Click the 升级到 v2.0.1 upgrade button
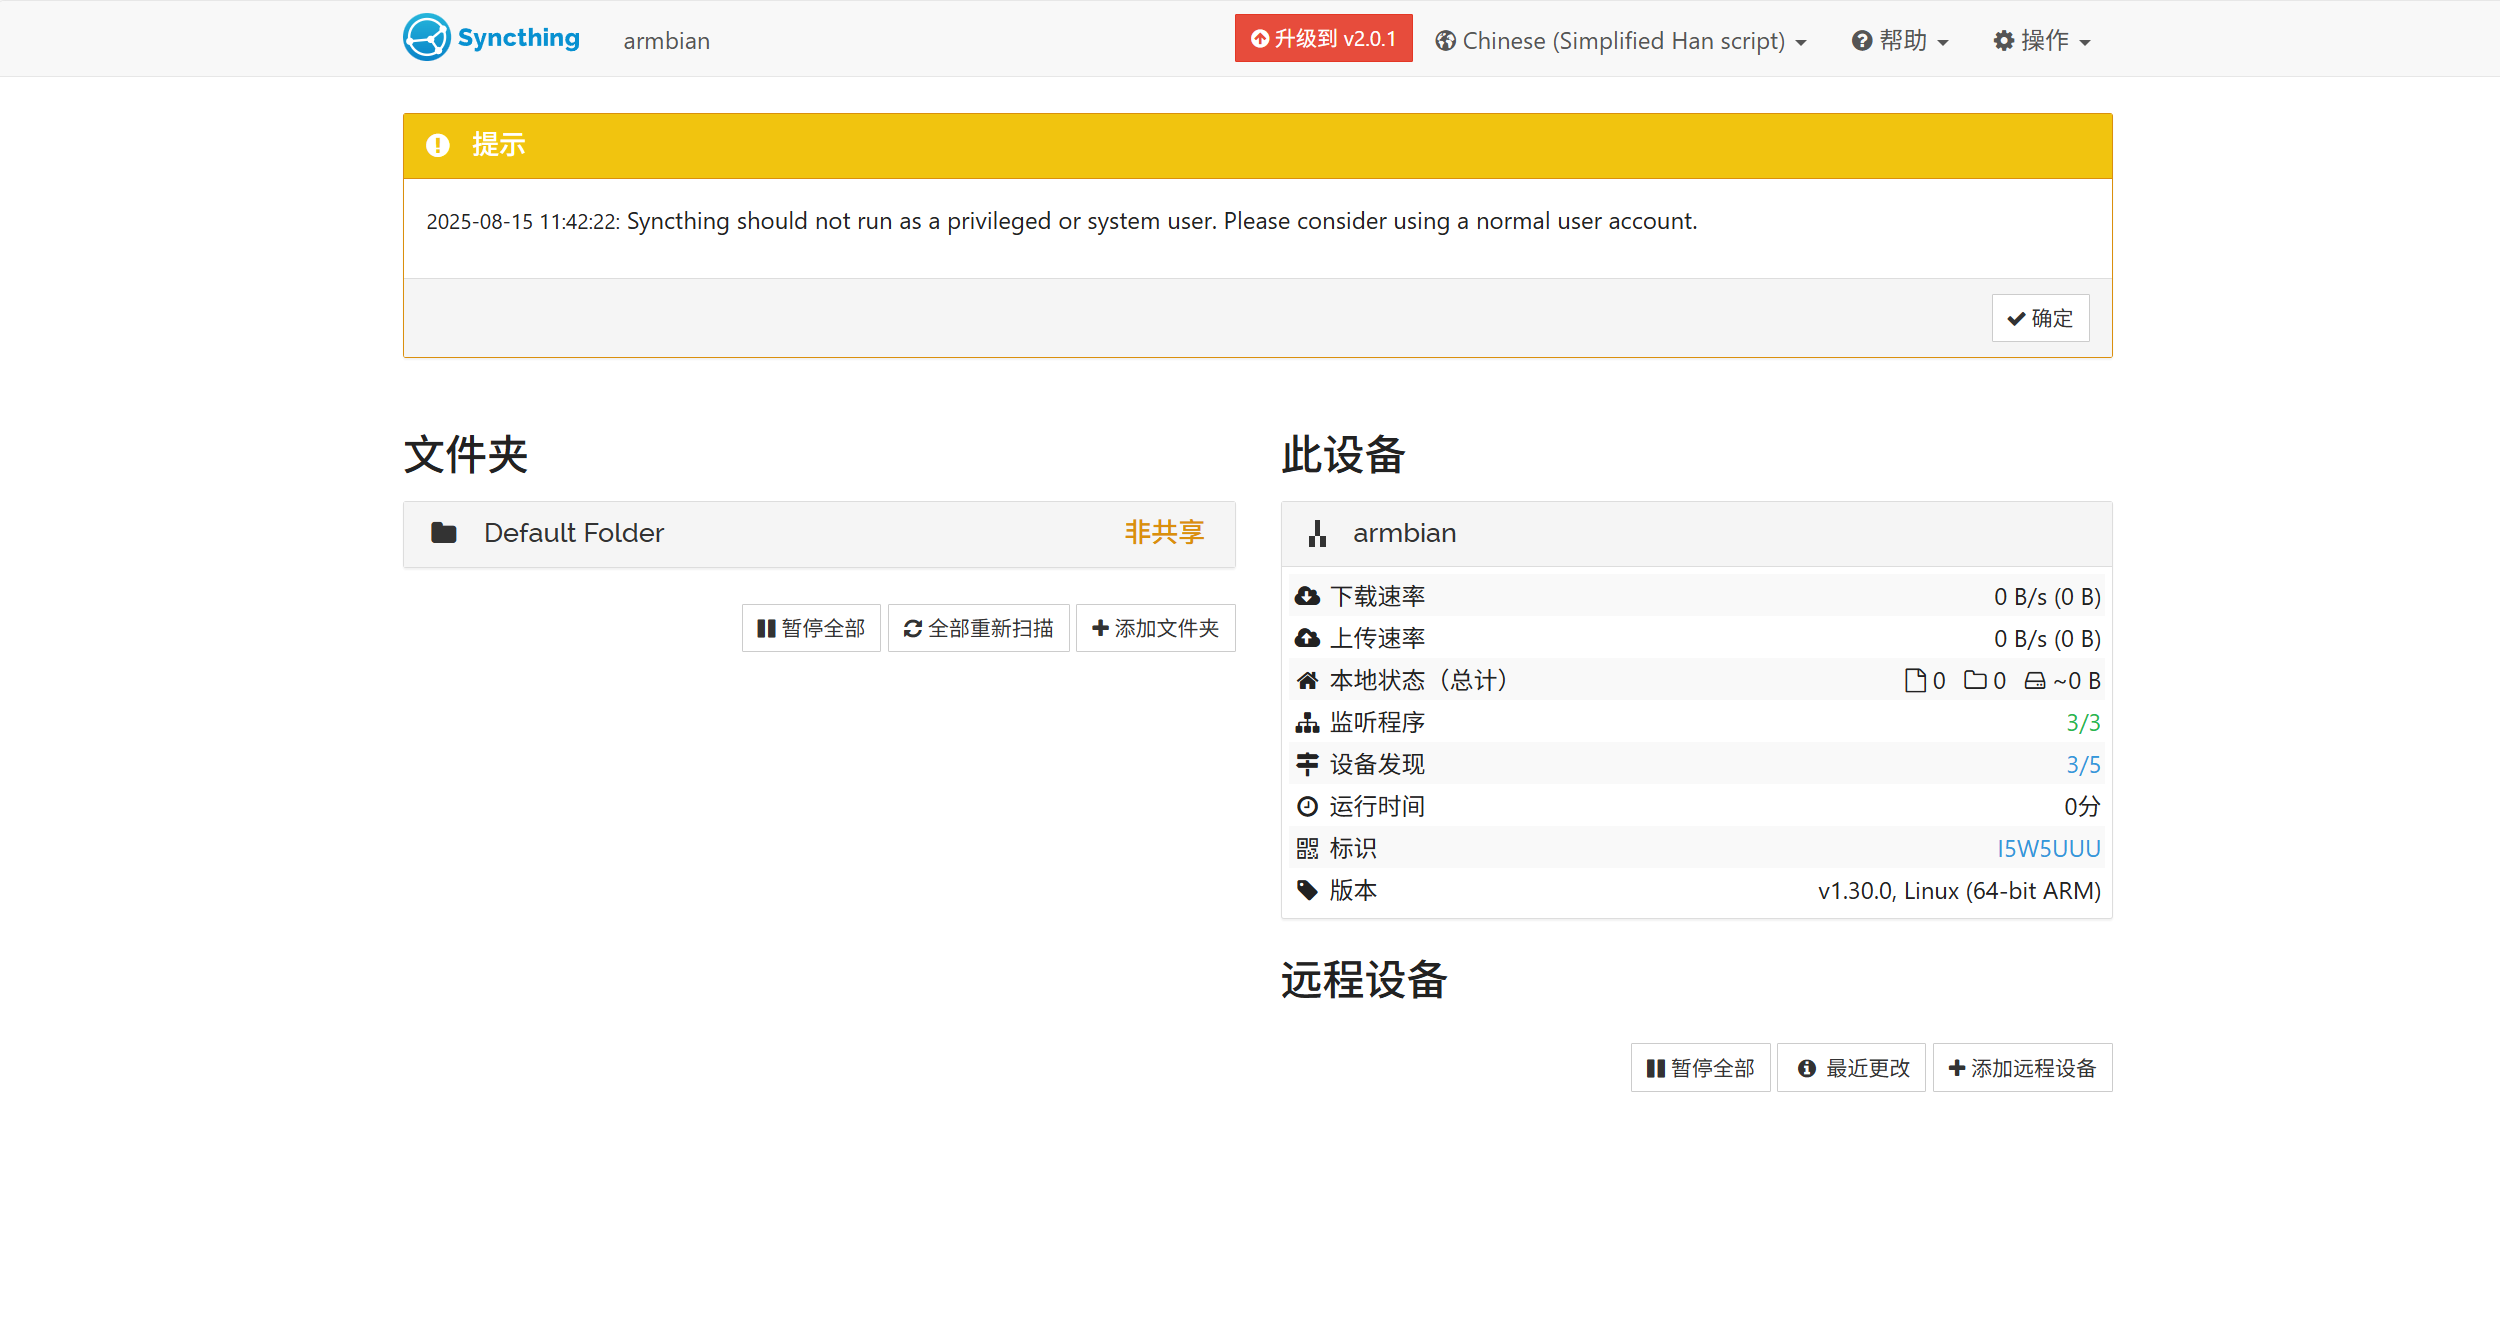The width and height of the screenshot is (2500, 1320). coord(1323,38)
